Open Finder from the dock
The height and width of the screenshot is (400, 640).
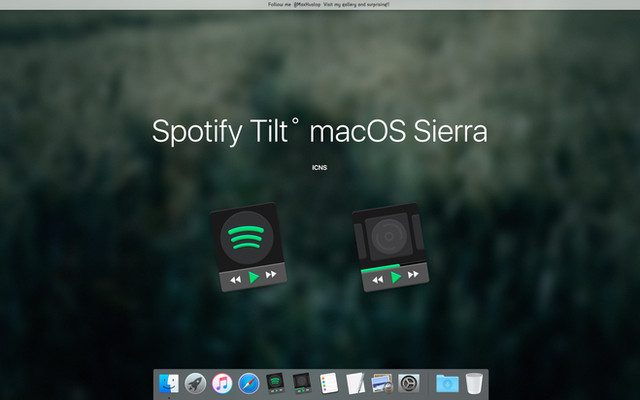[x=169, y=383]
